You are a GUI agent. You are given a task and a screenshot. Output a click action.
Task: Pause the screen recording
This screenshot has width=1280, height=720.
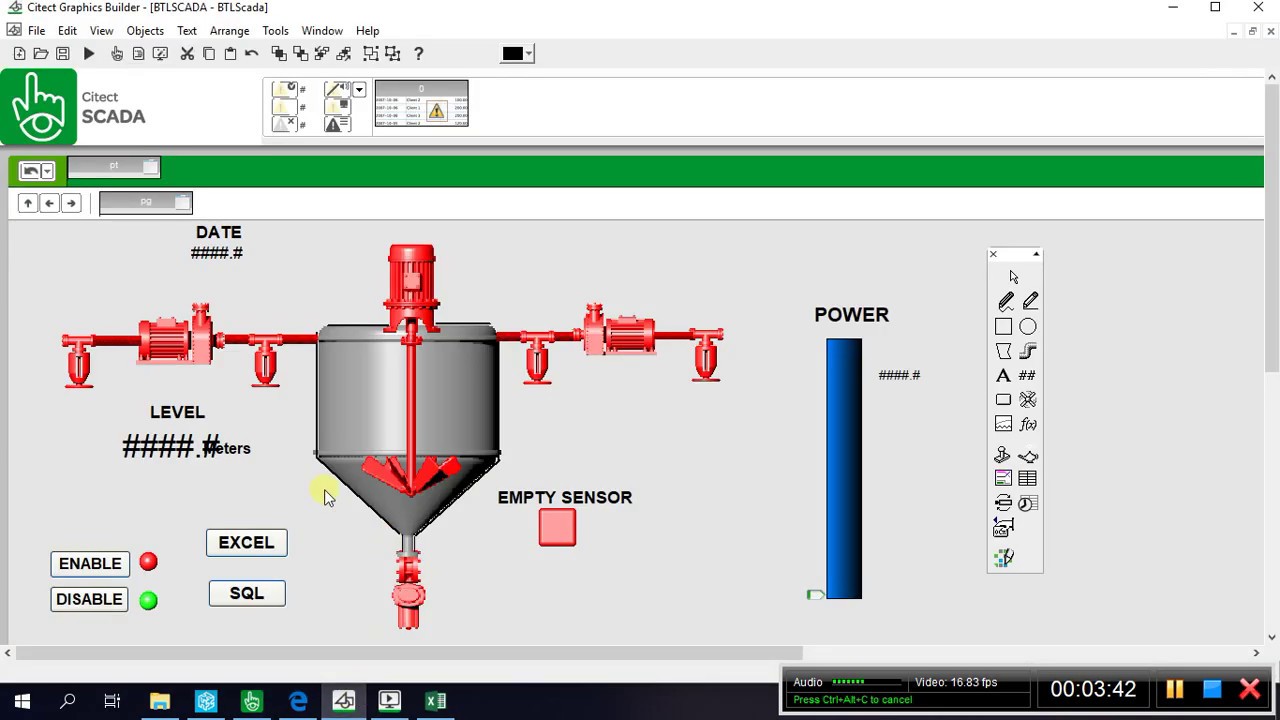coord(1175,689)
